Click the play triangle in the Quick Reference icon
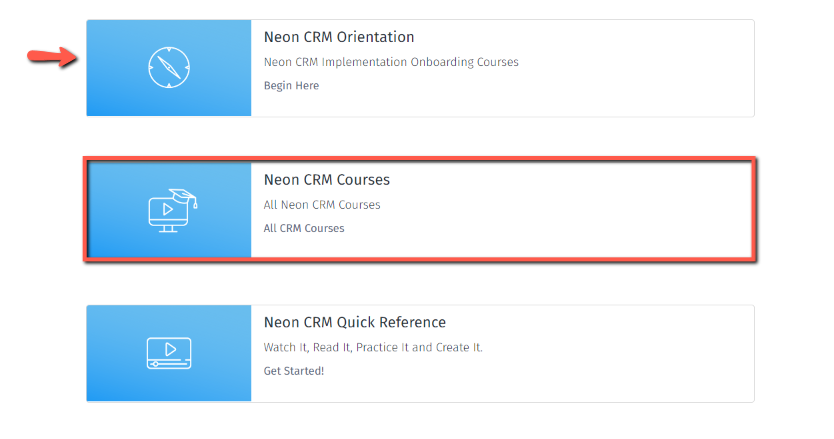 (171, 350)
